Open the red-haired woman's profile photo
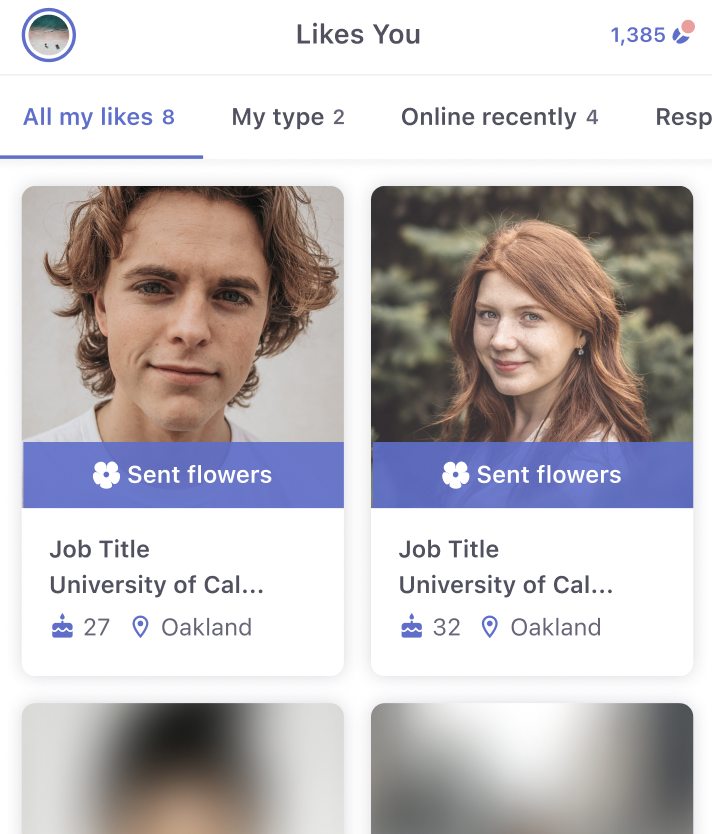The width and height of the screenshot is (712, 834). pos(532,314)
